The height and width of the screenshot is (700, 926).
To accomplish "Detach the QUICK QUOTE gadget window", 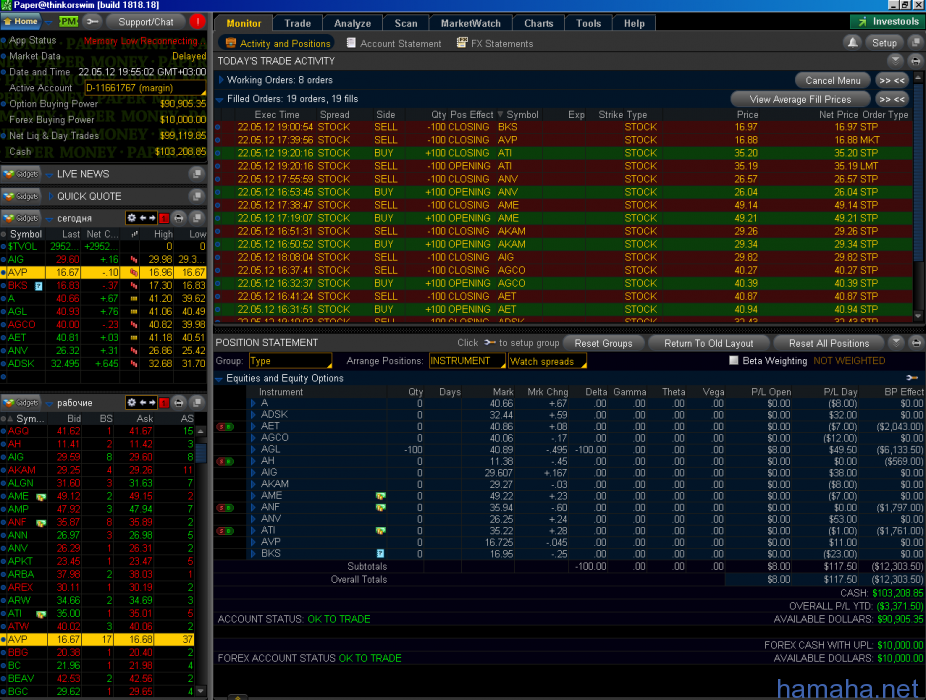I will pyautogui.click(x=197, y=196).
